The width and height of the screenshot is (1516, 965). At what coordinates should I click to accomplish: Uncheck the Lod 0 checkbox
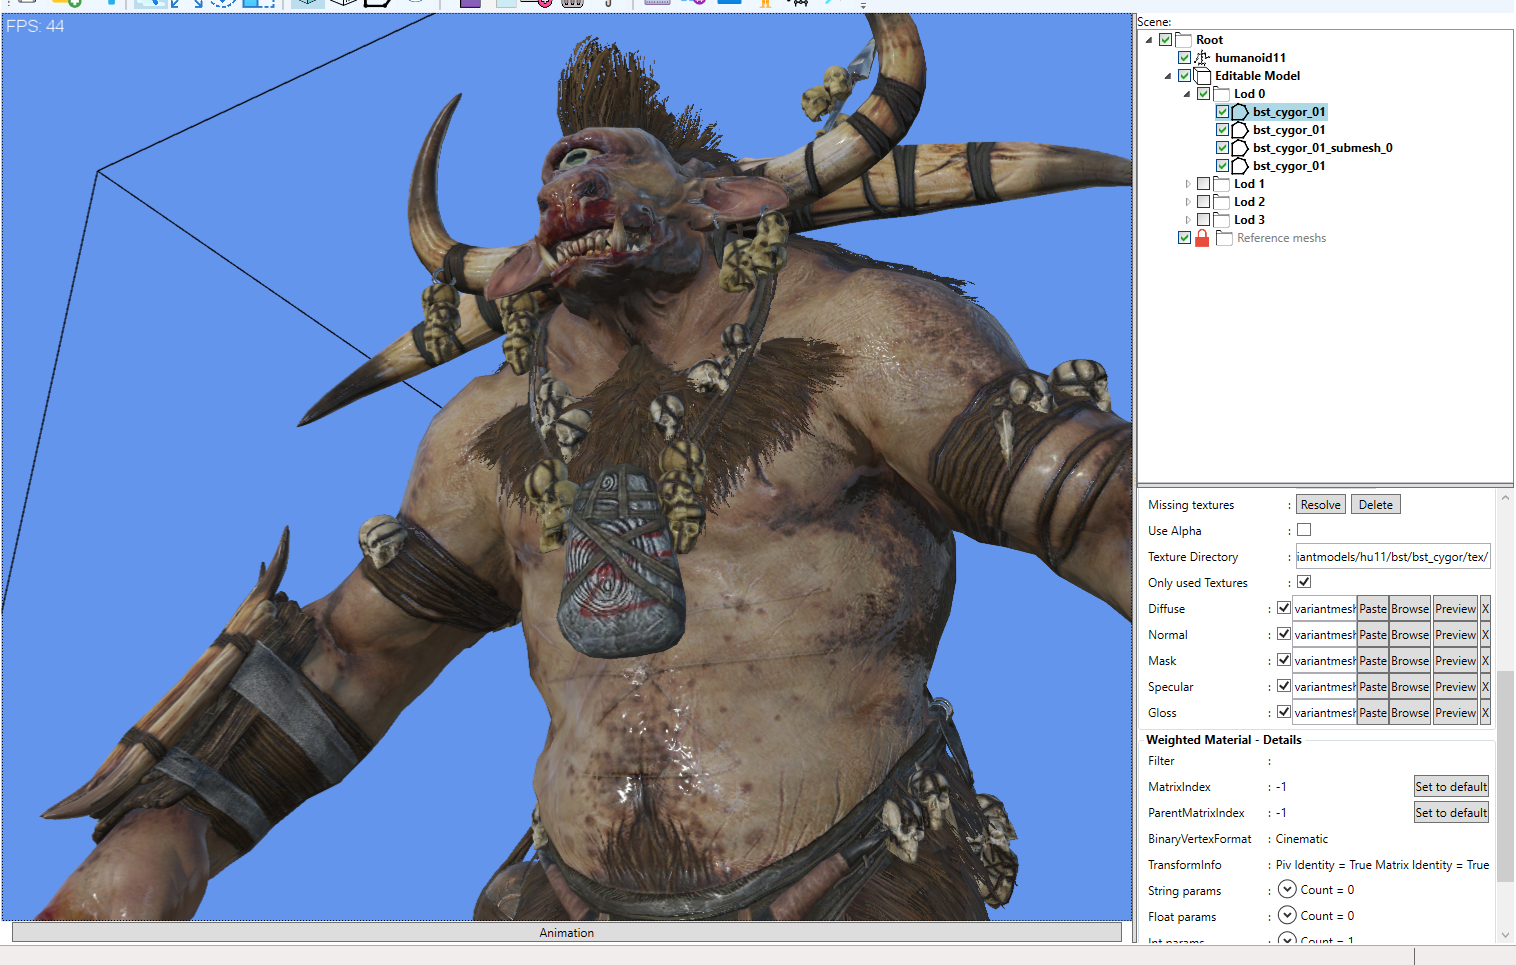click(1203, 94)
